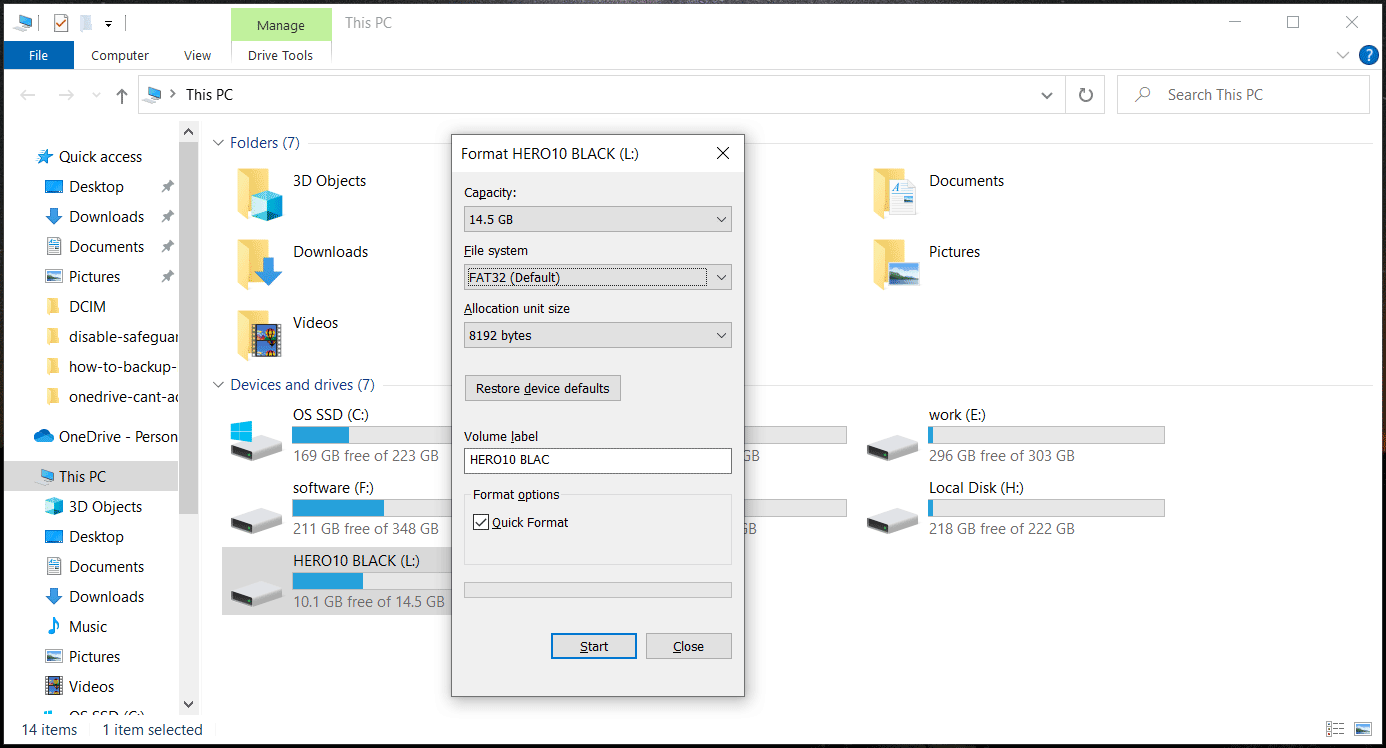Click the Help question mark icon

pyautogui.click(x=1369, y=55)
